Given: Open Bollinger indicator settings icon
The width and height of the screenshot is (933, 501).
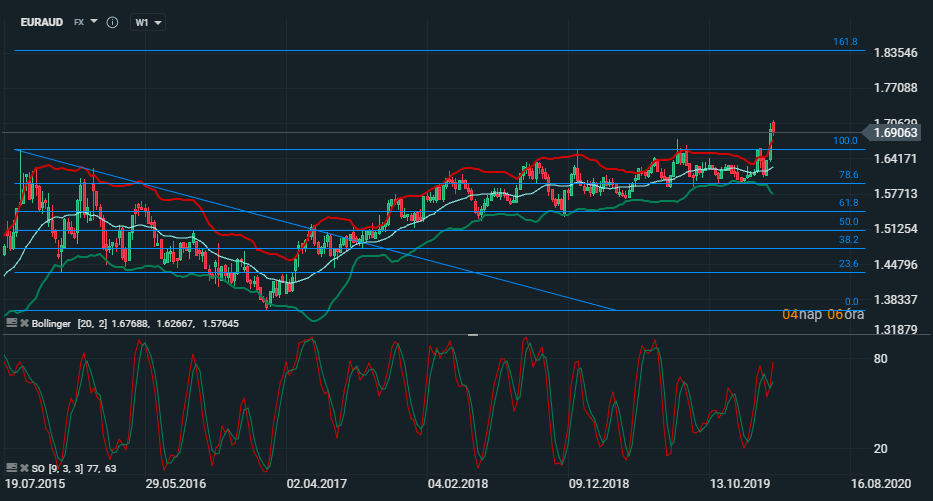Looking at the screenshot, I should 11,323.
